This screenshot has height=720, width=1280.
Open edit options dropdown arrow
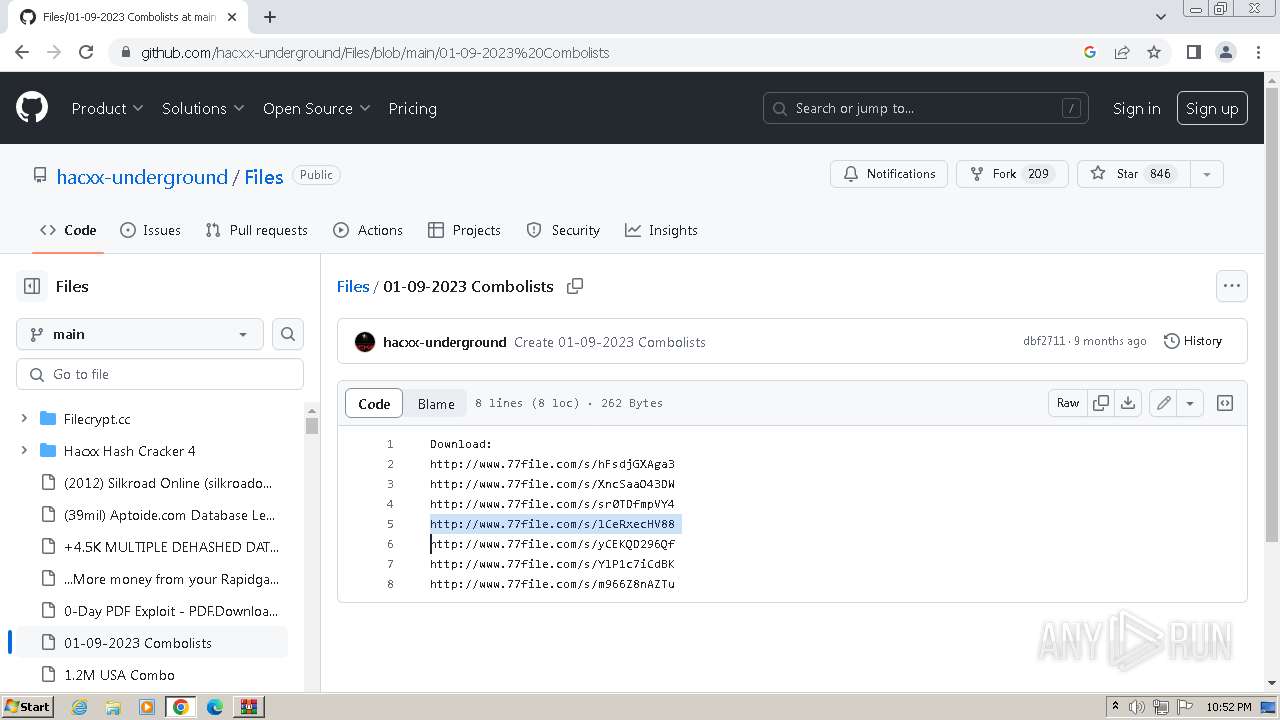coord(1190,403)
